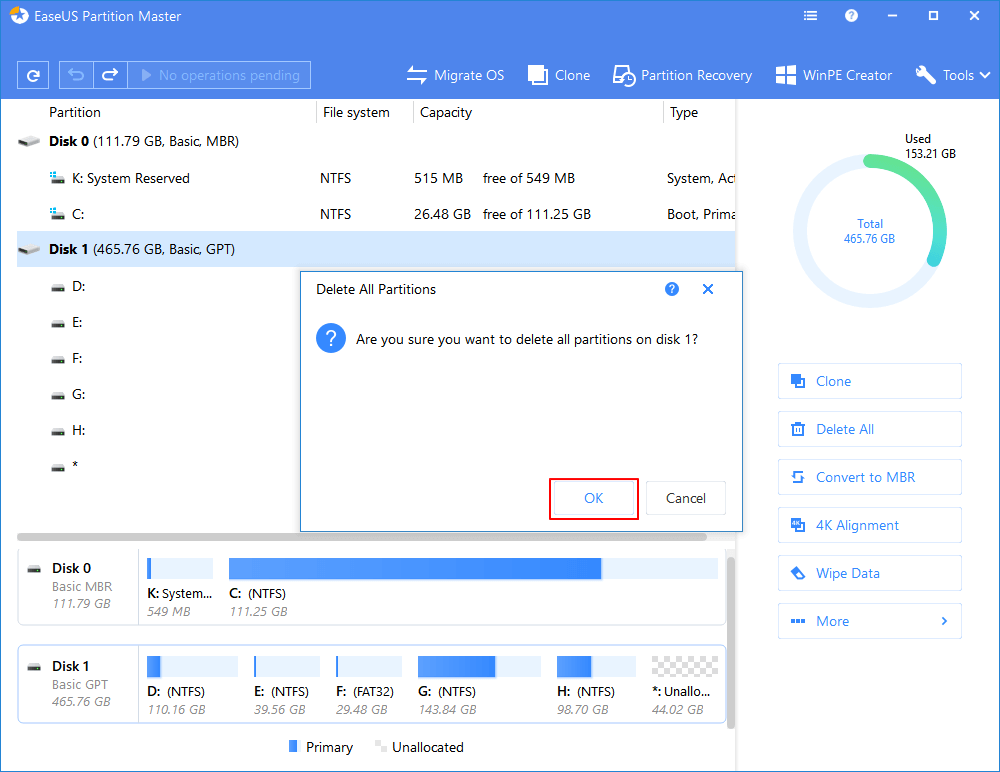1000x772 pixels.
Task: Select the Clone tool from the toolbar
Action: 558,75
